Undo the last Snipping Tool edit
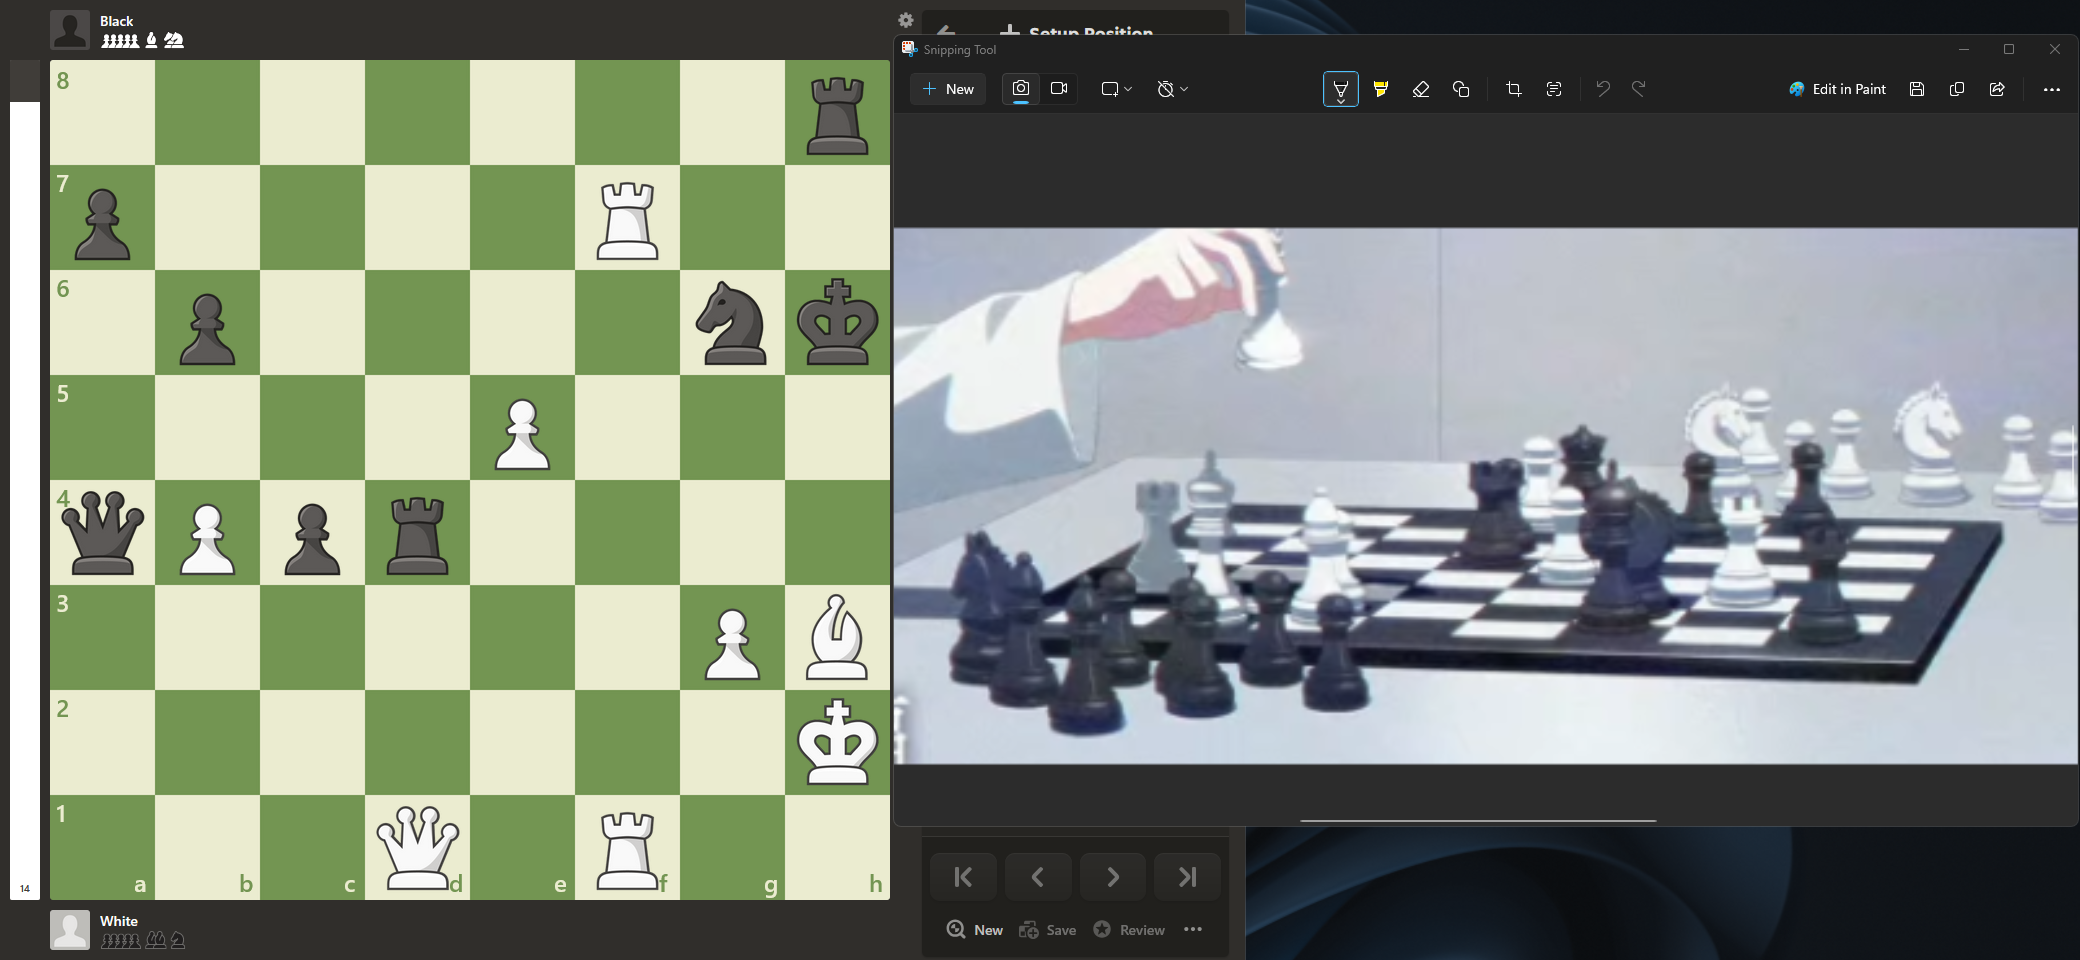Image resolution: width=2080 pixels, height=960 pixels. (x=1603, y=89)
